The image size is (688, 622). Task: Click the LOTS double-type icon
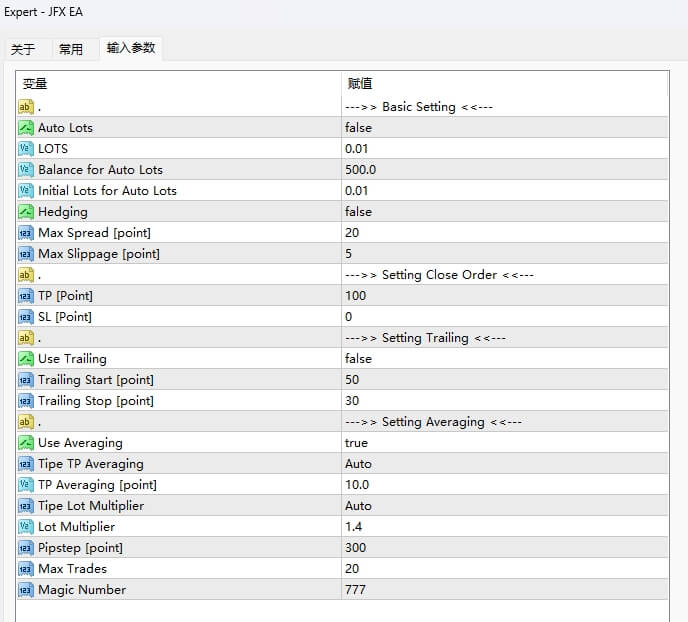26,149
